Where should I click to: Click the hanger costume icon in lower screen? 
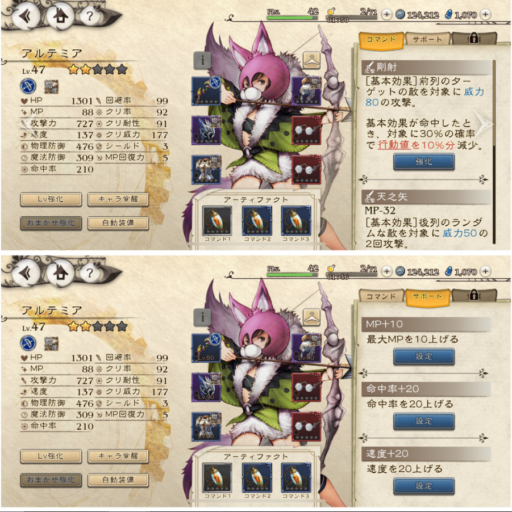pos(312,317)
